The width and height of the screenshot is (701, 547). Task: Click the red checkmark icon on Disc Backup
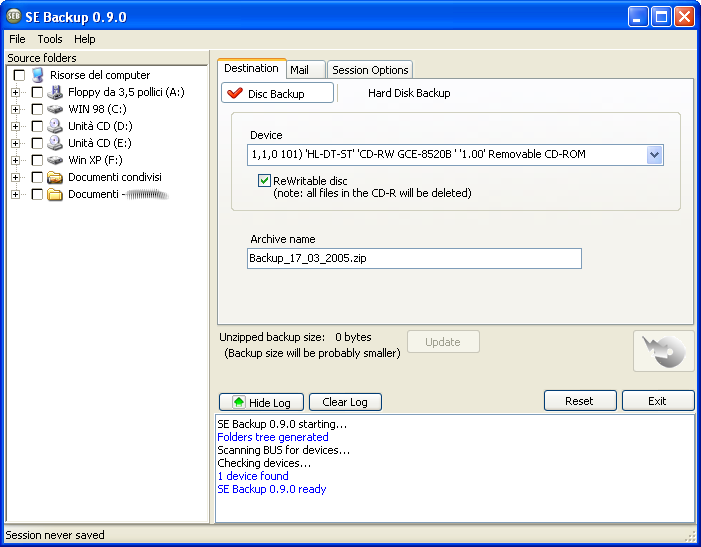click(235, 93)
